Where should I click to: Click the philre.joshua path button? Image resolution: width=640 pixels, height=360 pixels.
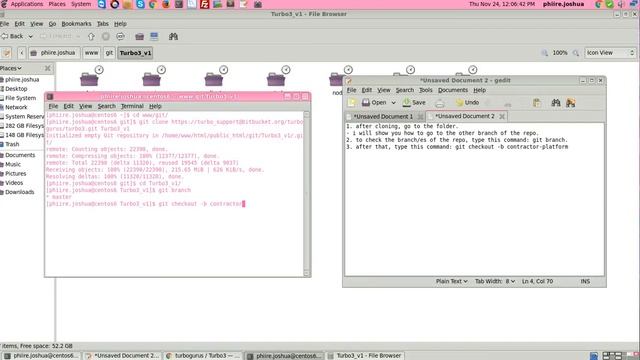54,53
